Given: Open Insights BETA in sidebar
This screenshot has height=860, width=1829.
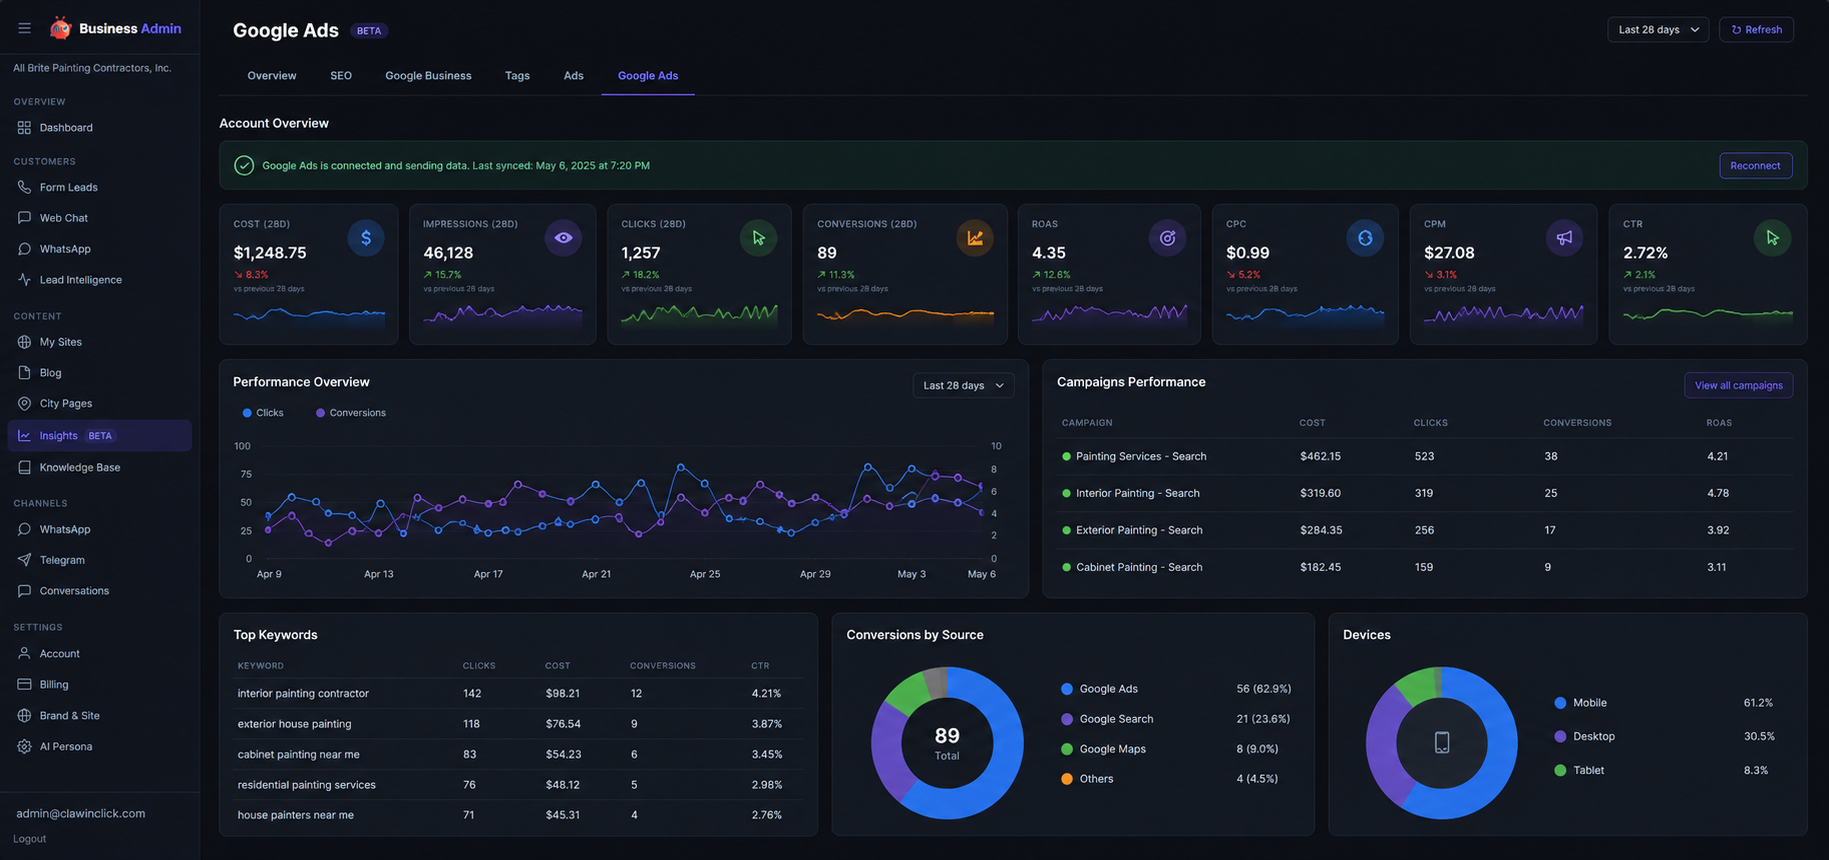Looking at the screenshot, I should (x=100, y=436).
